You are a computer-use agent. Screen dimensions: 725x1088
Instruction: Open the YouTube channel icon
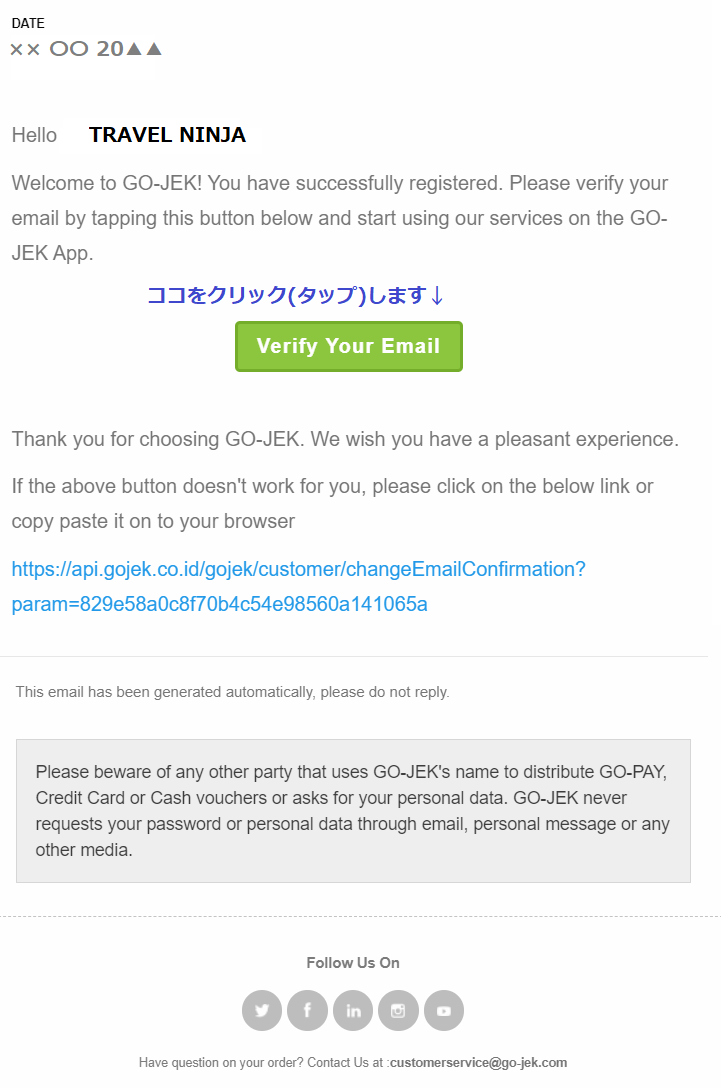click(x=444, y=1010)
